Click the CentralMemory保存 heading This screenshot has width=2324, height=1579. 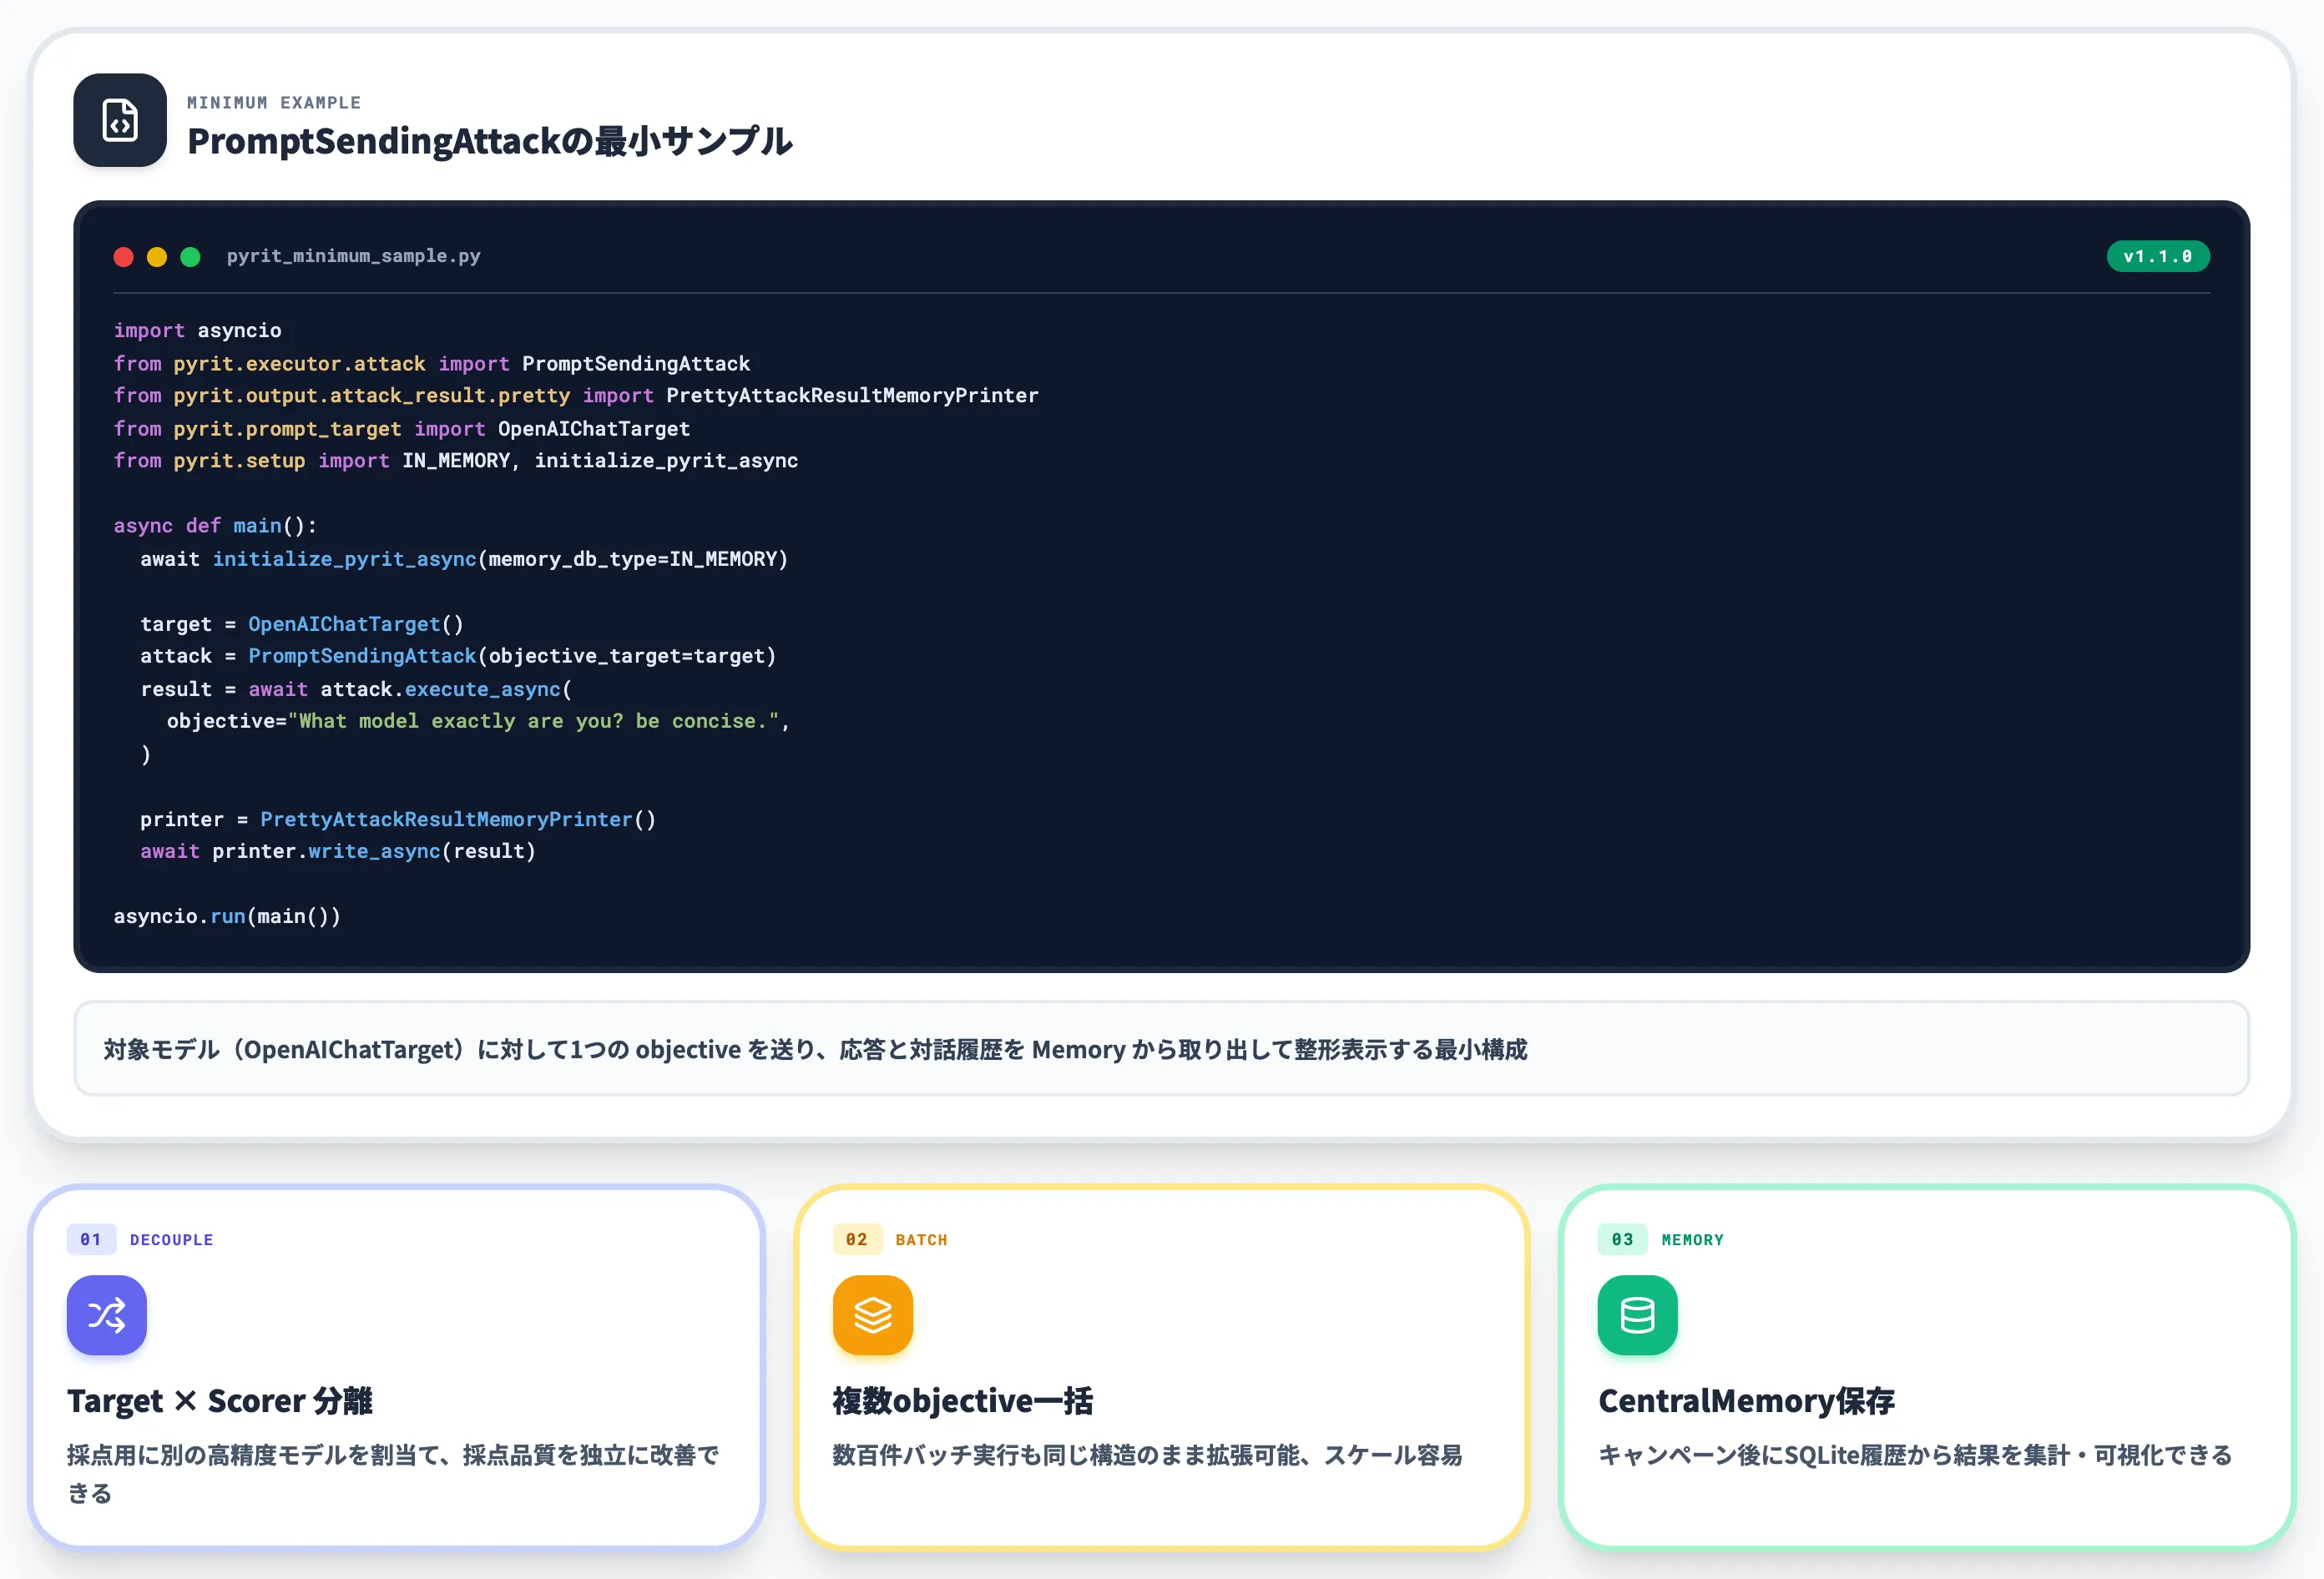click(1747, 1401)
